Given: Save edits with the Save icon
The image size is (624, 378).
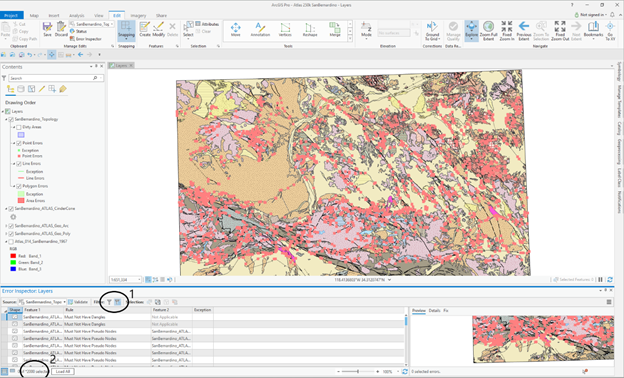Looking at the screenshot, I should (47, 29).
